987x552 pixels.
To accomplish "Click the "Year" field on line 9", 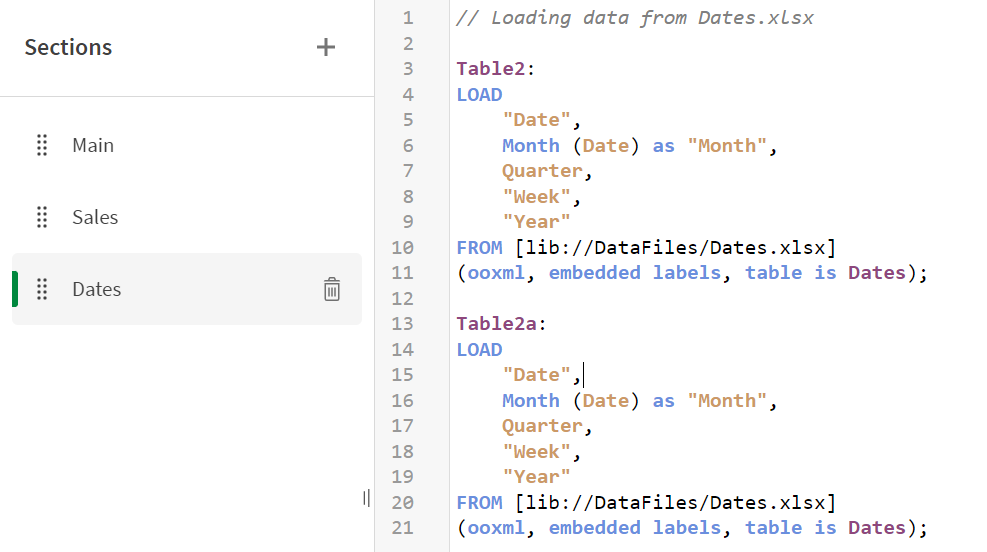I will pos(536,222).
